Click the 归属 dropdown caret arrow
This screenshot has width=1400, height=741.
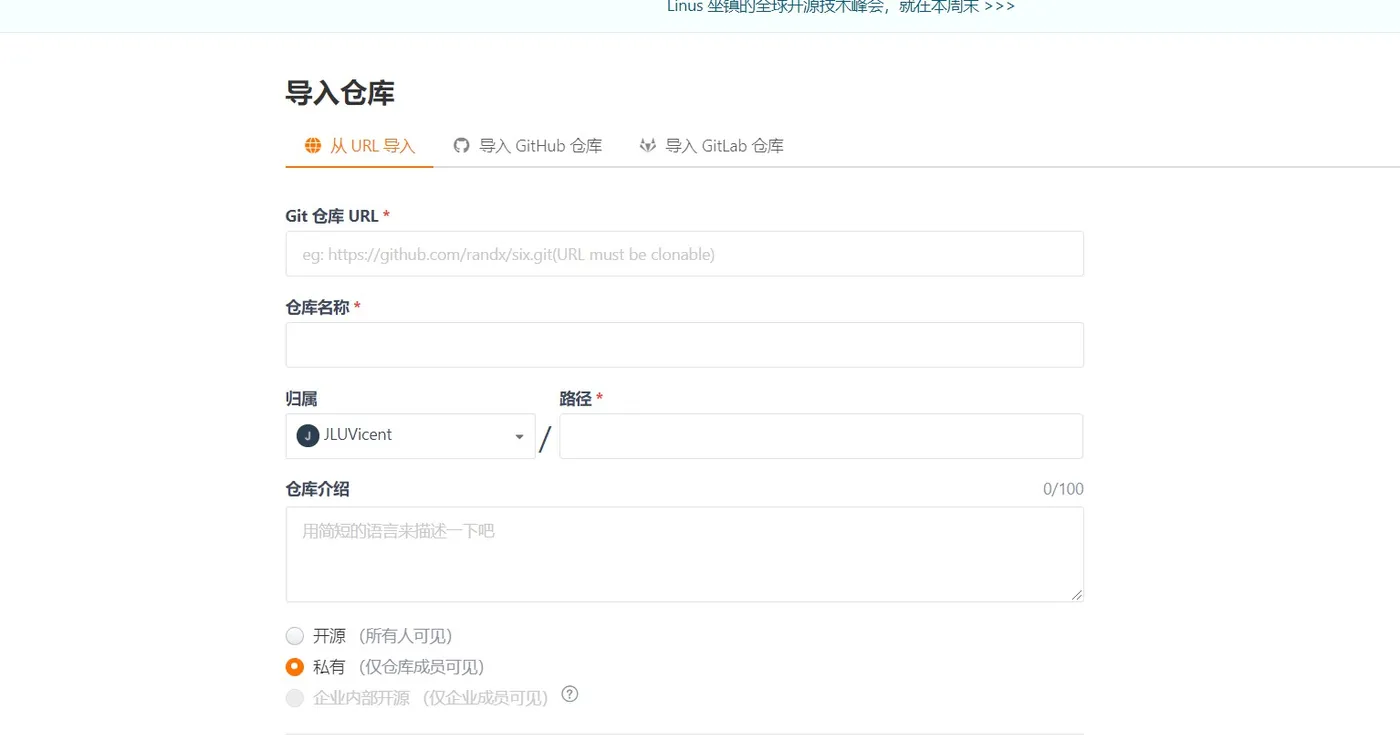pyautogui.click(x=519, y=437)
